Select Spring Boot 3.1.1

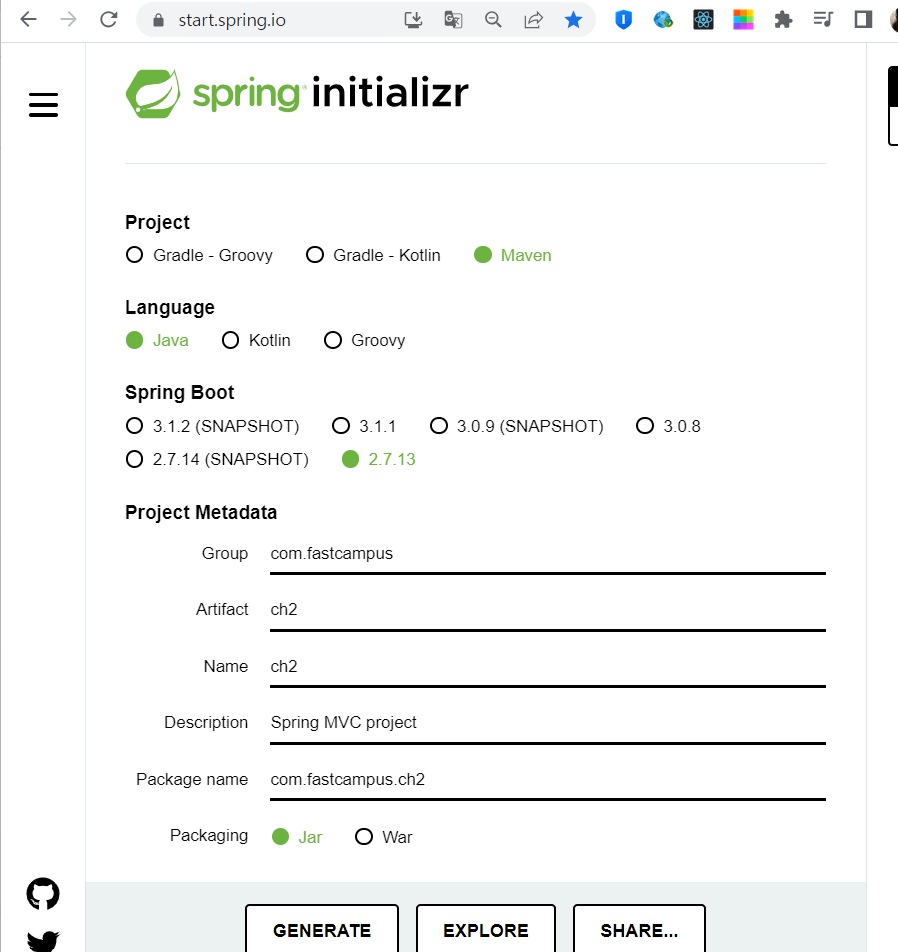pyautogui.click(x=364, y=426)
